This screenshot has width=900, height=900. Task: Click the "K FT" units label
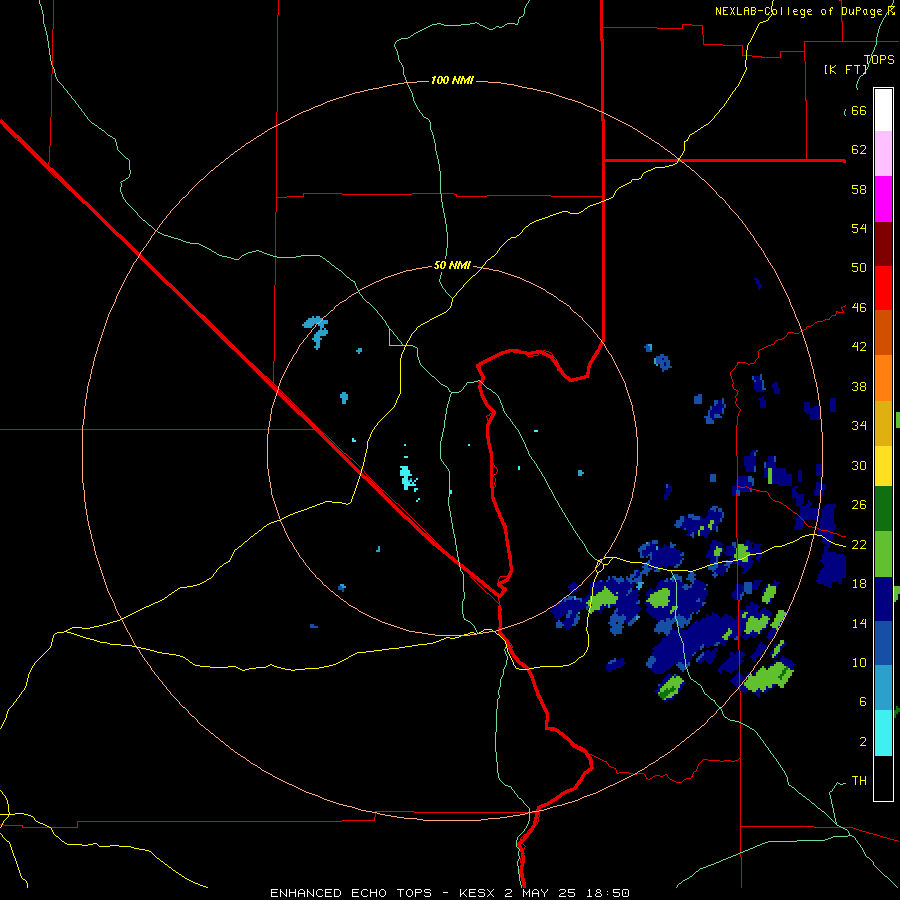[846, 69]
